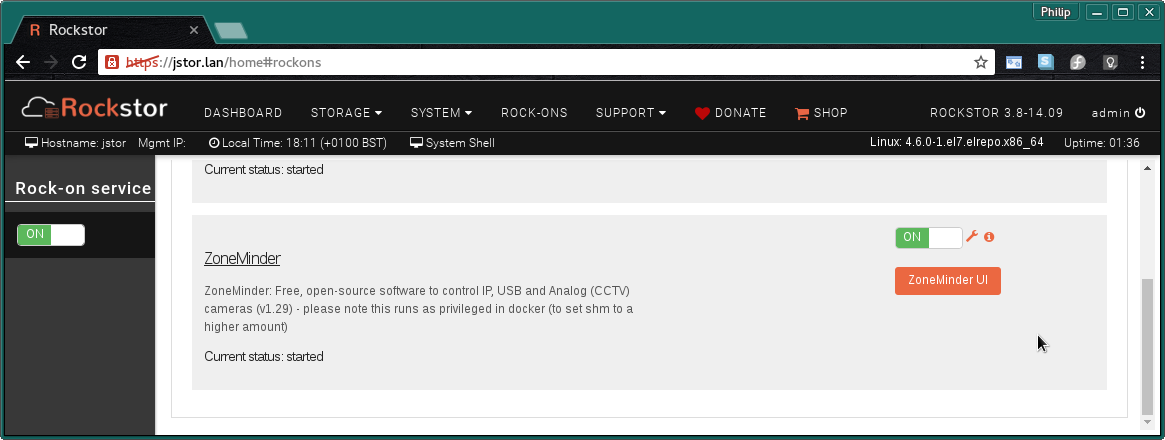
Task: Toggle the Rock-on service switch
Action: (51, 235)
